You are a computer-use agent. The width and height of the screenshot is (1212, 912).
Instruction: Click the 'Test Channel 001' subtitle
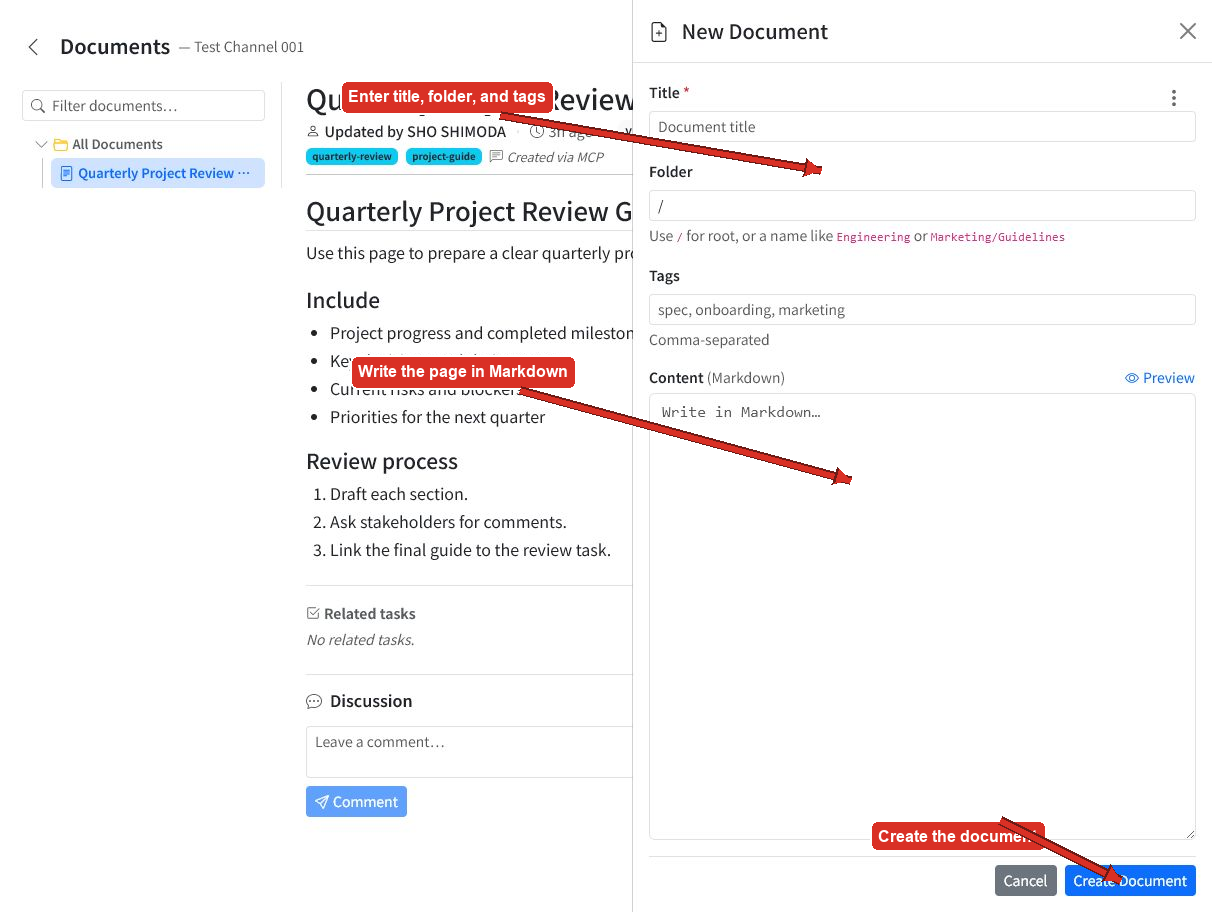point(249,47)
